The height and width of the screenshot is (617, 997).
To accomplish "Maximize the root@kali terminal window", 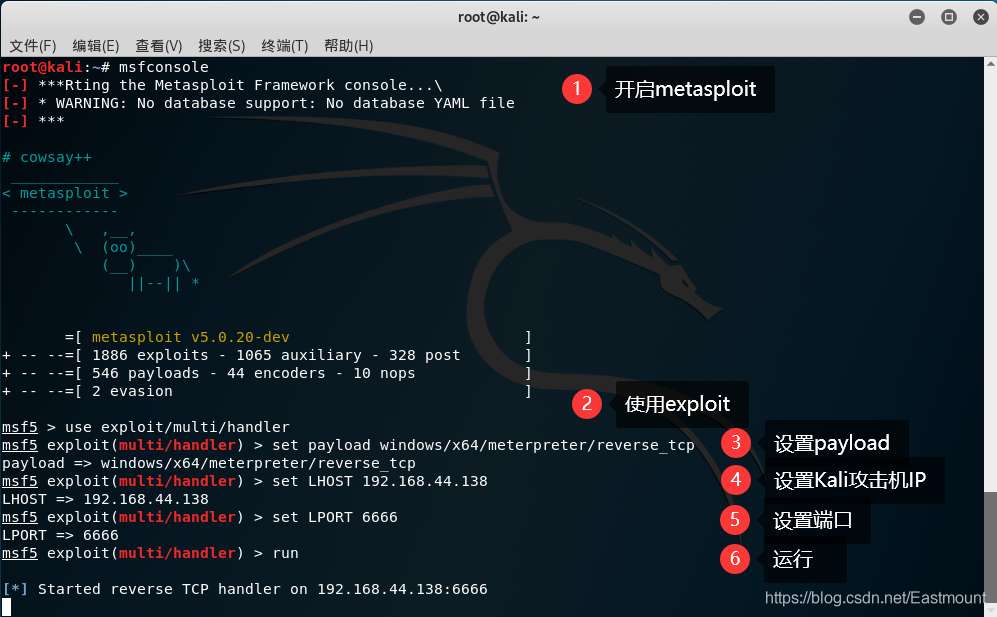I will tap(949, 17).
